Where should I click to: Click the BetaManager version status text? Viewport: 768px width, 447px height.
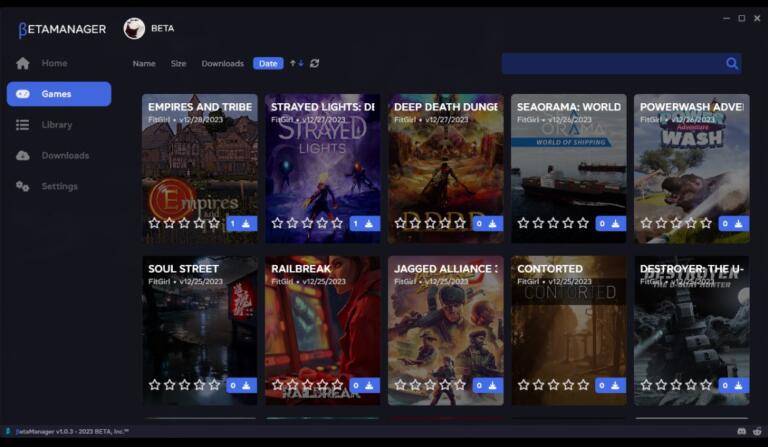(x=72, y=431)
